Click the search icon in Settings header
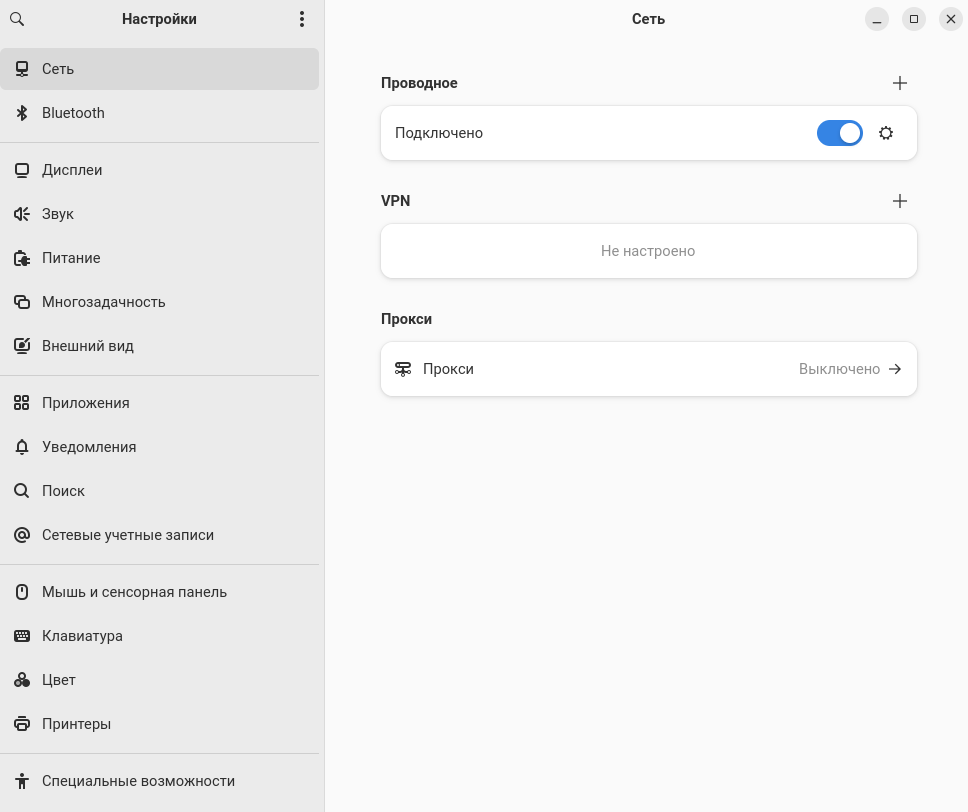968x812 pixels. coord(17,19)
